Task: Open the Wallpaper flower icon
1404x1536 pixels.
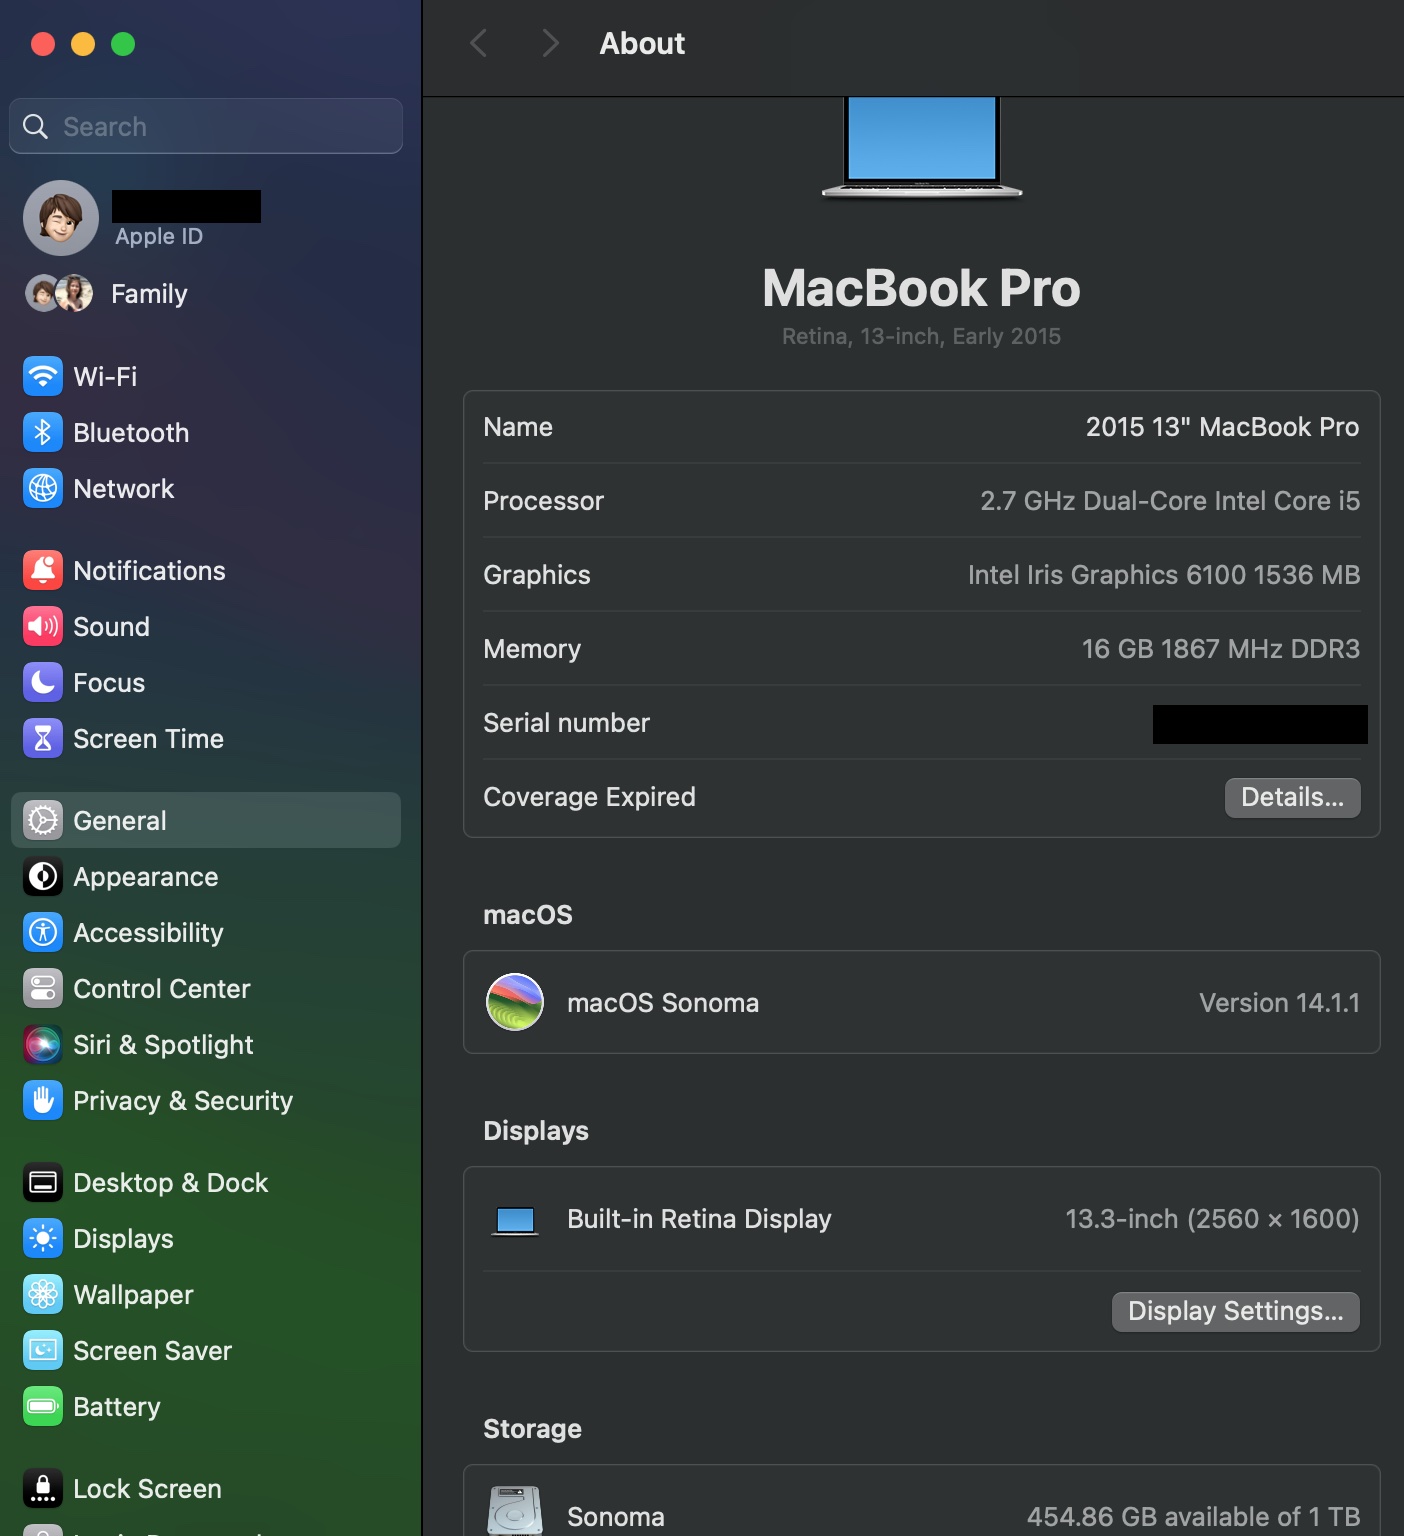Action: 43,1295
